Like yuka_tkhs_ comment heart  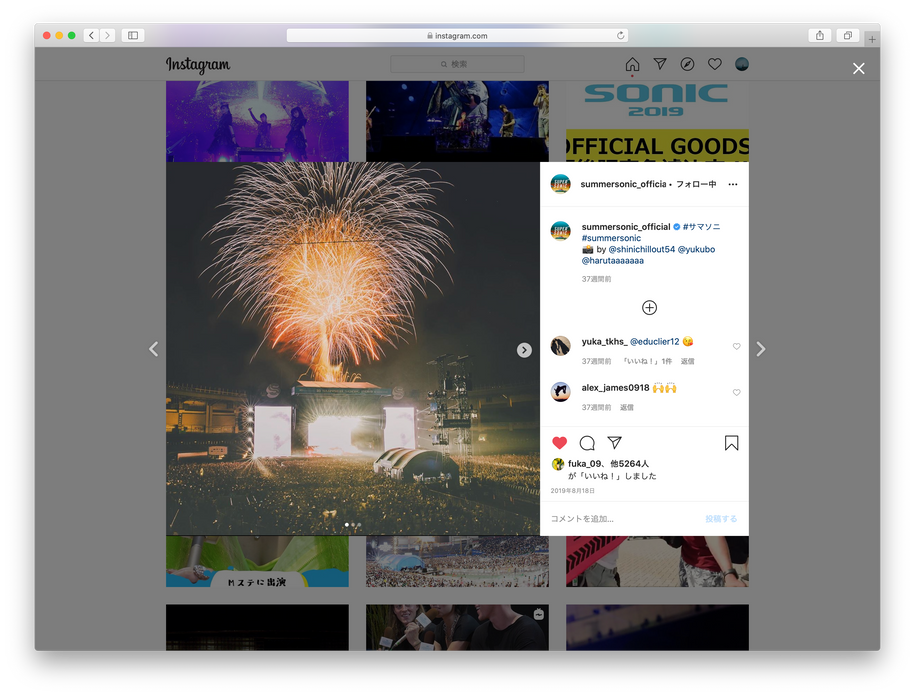click(736, 346)
